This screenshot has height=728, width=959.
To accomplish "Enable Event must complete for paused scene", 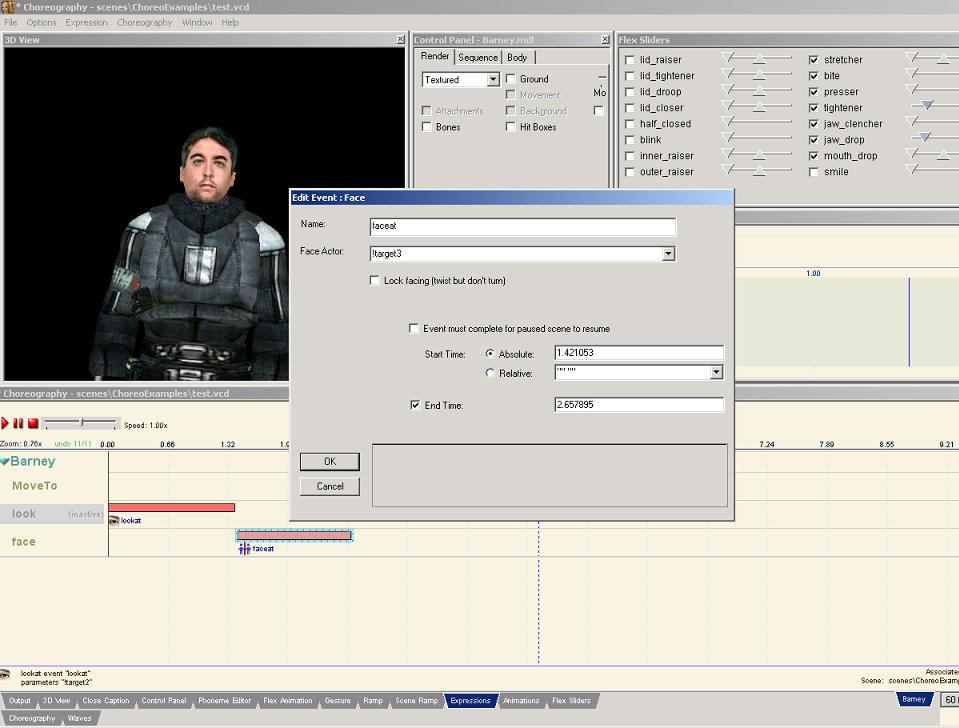I will [414, 329].
